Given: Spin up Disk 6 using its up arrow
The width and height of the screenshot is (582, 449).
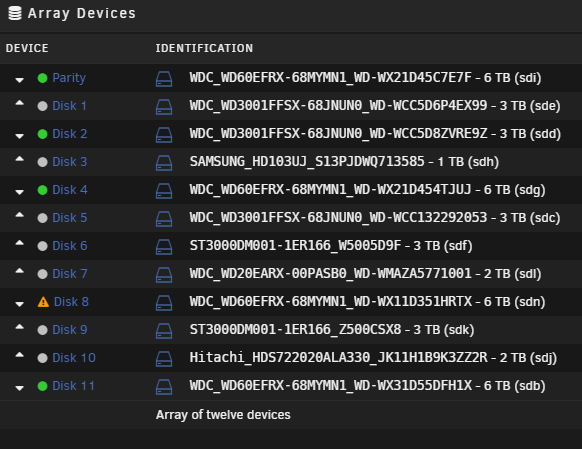Looking at the screenshot, I should tap(20, 243).
